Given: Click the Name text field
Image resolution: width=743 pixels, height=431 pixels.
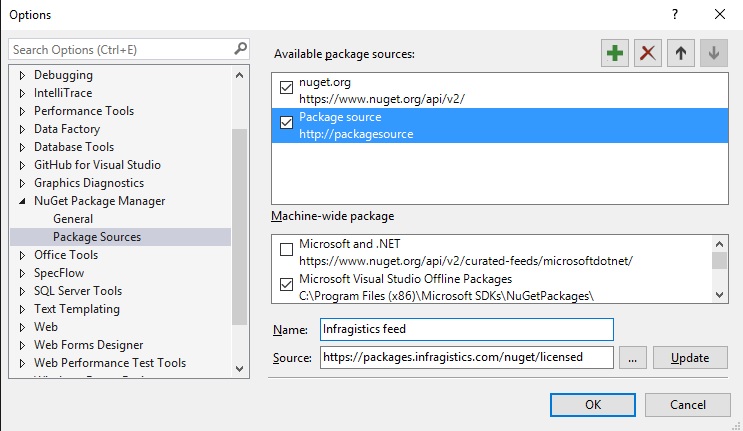Looking at the screenshot, I should coord(466,329).
